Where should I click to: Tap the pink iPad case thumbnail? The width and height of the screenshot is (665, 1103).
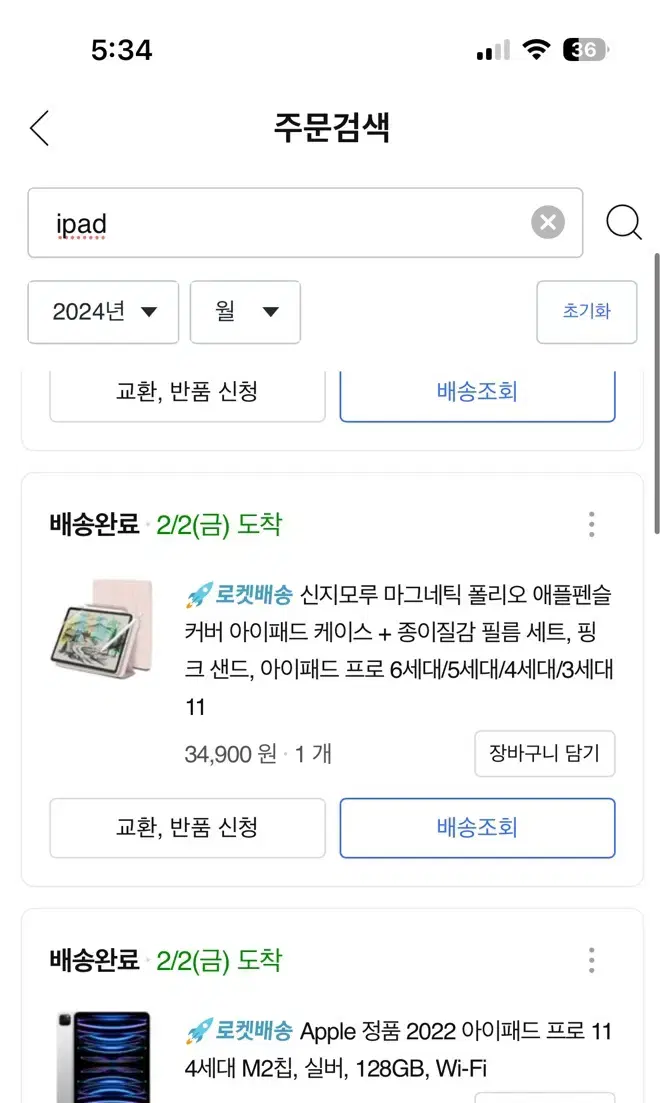pyautogui.click(x=103, y=630)
